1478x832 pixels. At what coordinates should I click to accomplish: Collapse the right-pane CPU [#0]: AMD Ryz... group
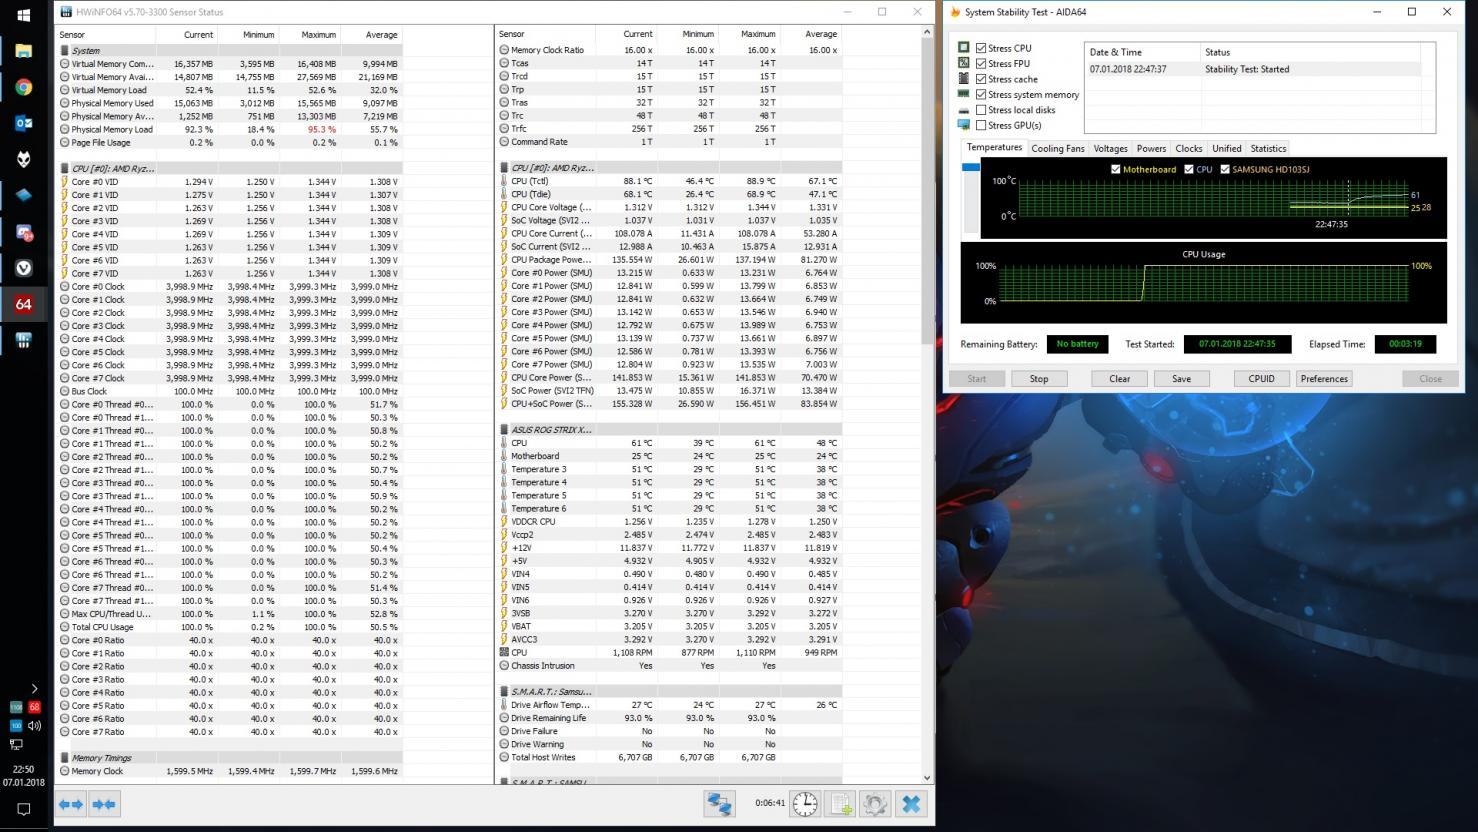tap(669, 168)
